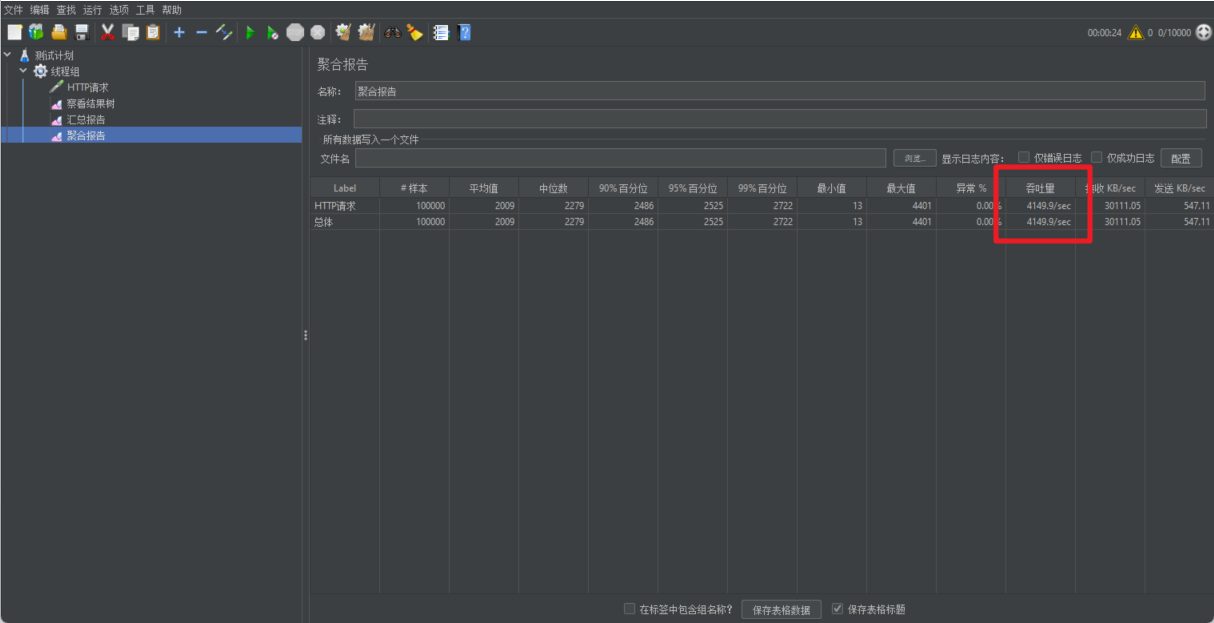Click the 配置 configure button
Image resolution: width=1214 pixels, height=623 pixels.
point(1181,158)
